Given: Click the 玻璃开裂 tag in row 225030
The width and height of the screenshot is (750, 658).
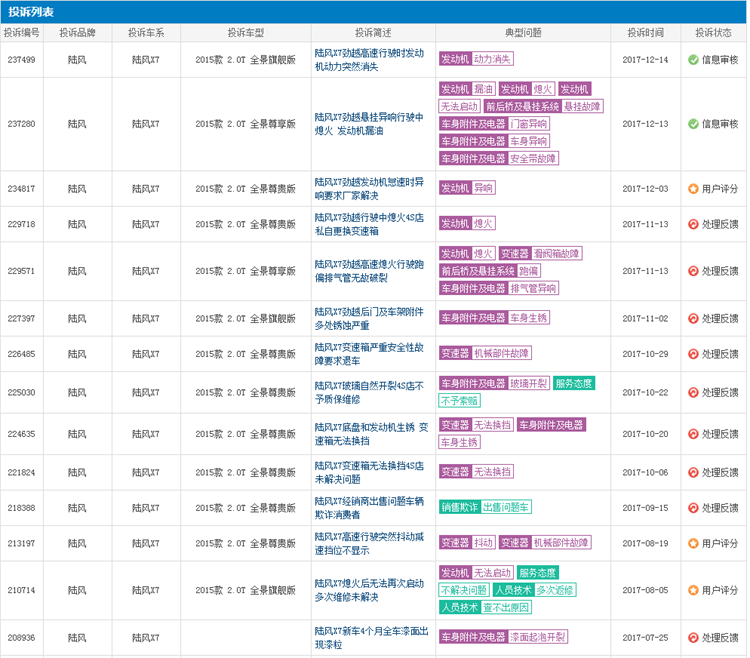Looking at the screenshot, I should pos(528,384).
